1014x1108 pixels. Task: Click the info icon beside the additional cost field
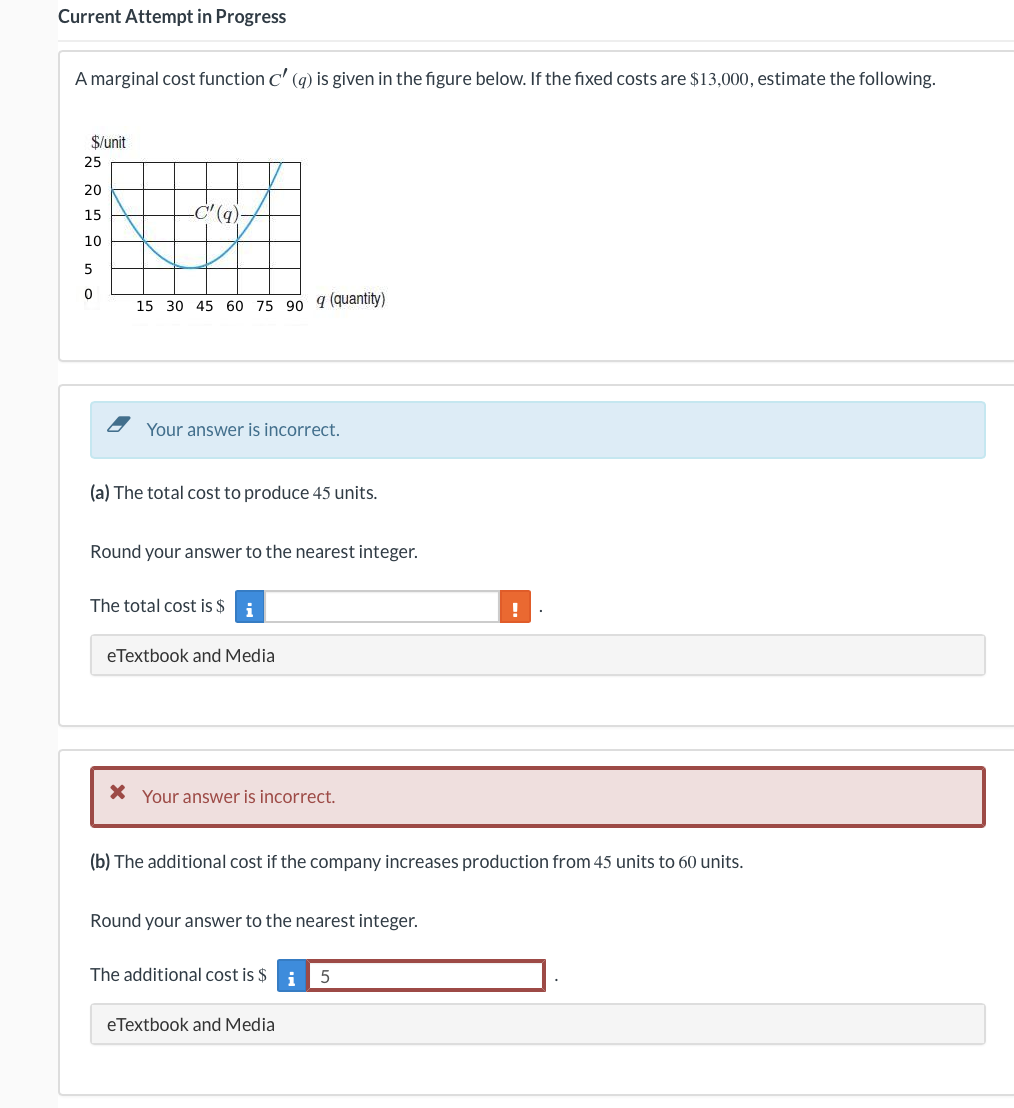click(291, 975)
